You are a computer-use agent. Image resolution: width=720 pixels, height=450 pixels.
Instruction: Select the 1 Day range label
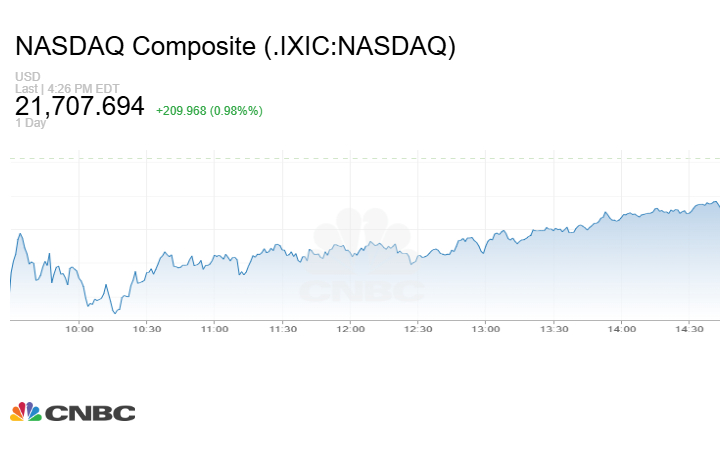pyautogui.click(x=31, y=123)
